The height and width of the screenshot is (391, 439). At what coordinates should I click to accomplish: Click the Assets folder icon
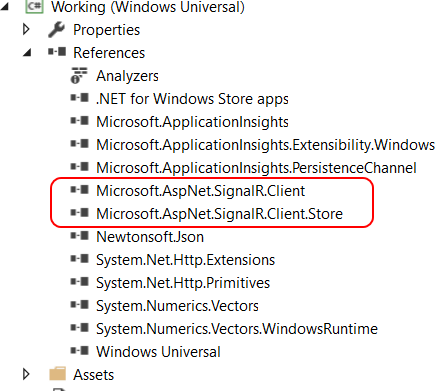click(57, 374)
